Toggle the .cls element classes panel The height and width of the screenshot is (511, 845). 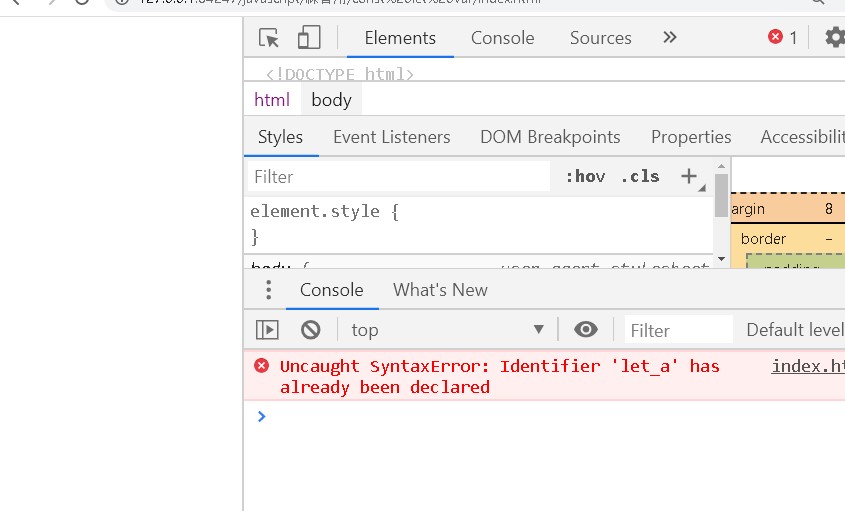pyautogui.click(x=640, y=177)
